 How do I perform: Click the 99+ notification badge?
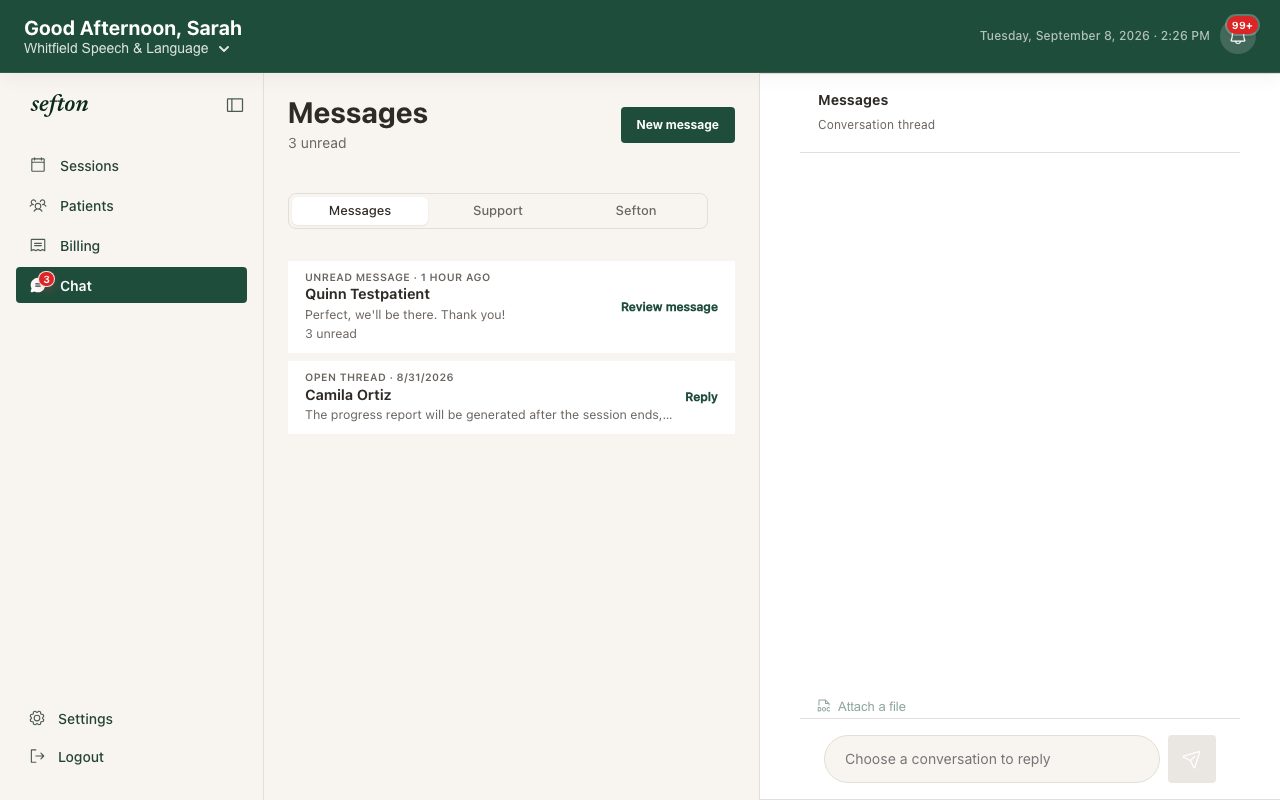point(1242,25)
